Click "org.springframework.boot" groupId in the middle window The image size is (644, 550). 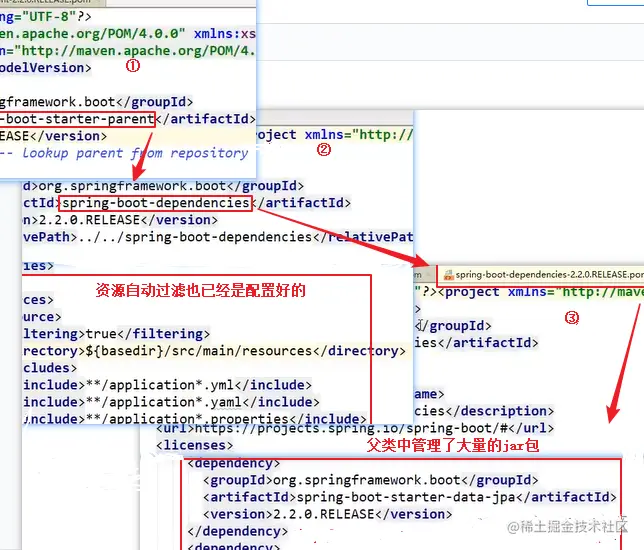point(132,186)
